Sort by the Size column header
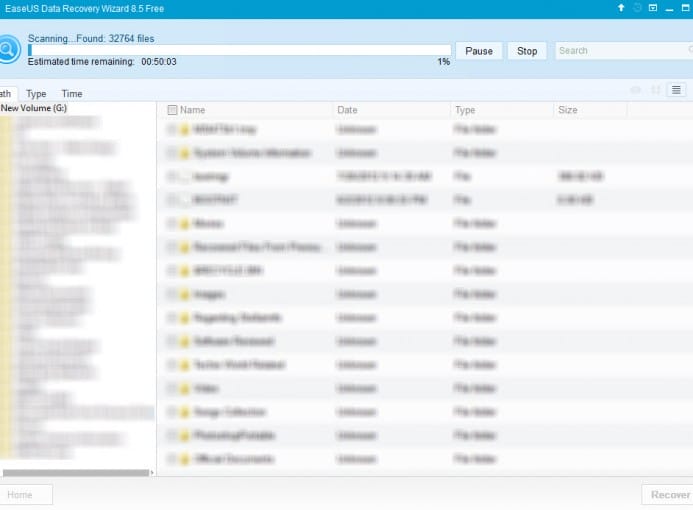 coord(567,110)
